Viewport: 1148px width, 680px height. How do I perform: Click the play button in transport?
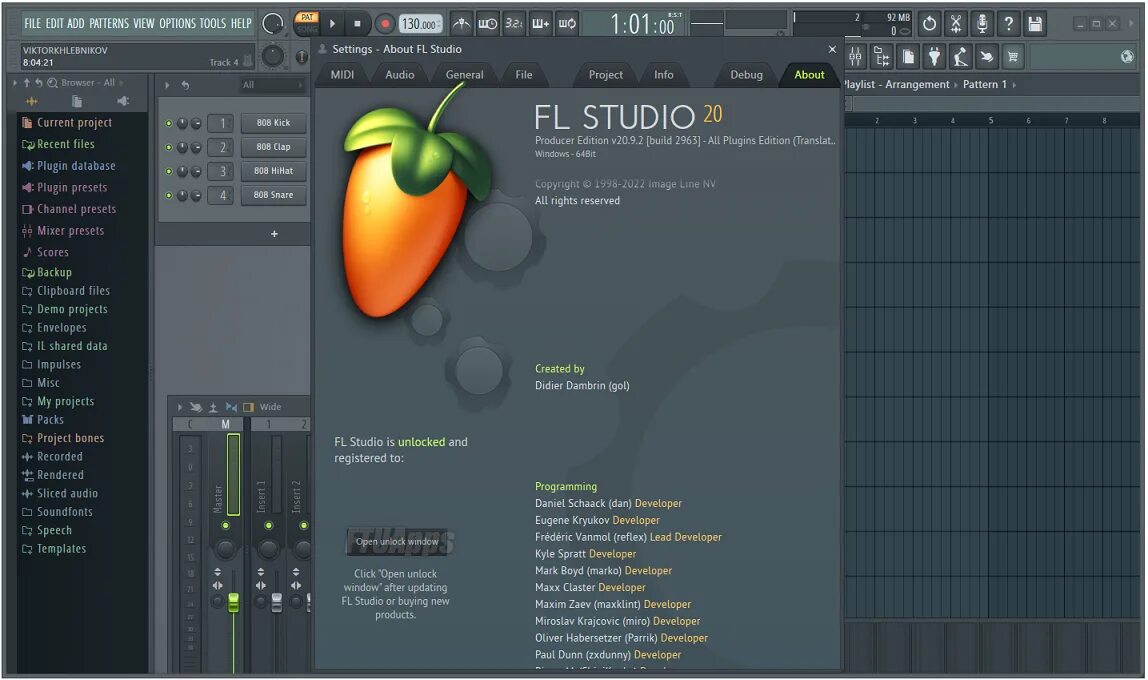pos(332,23)
